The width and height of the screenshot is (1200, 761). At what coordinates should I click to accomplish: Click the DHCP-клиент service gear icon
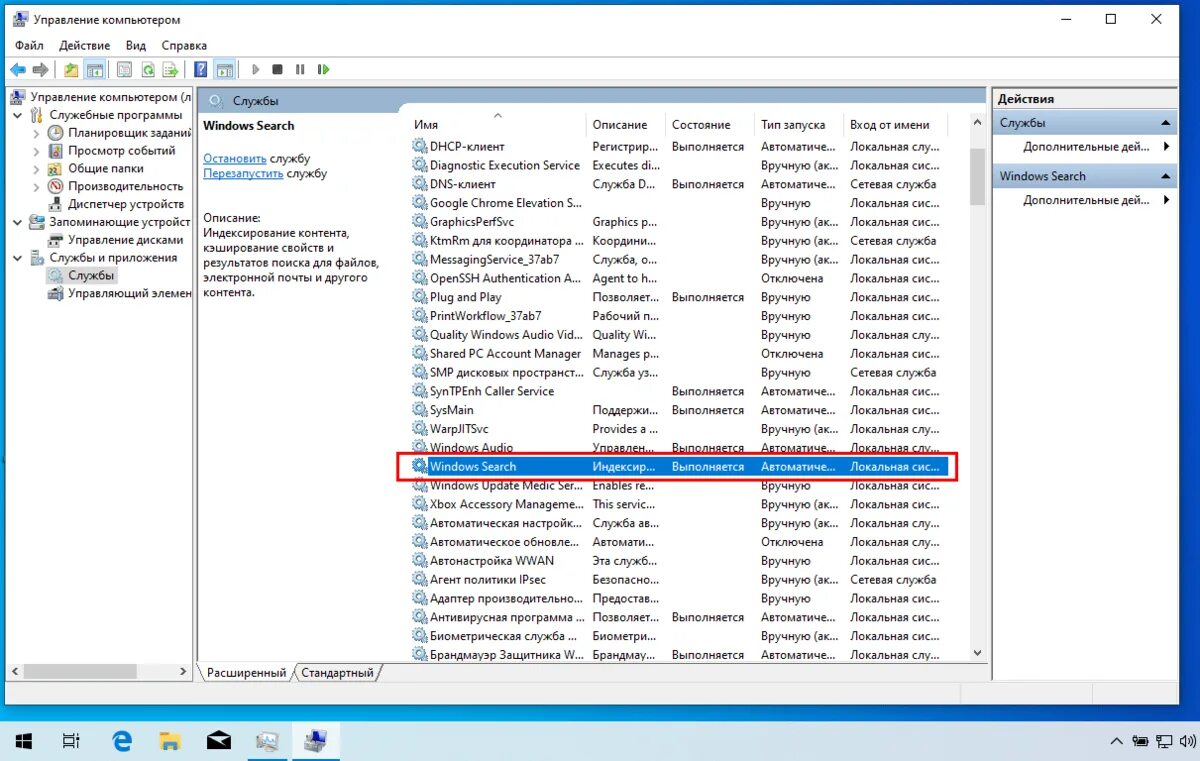click(x=420, y=146)
